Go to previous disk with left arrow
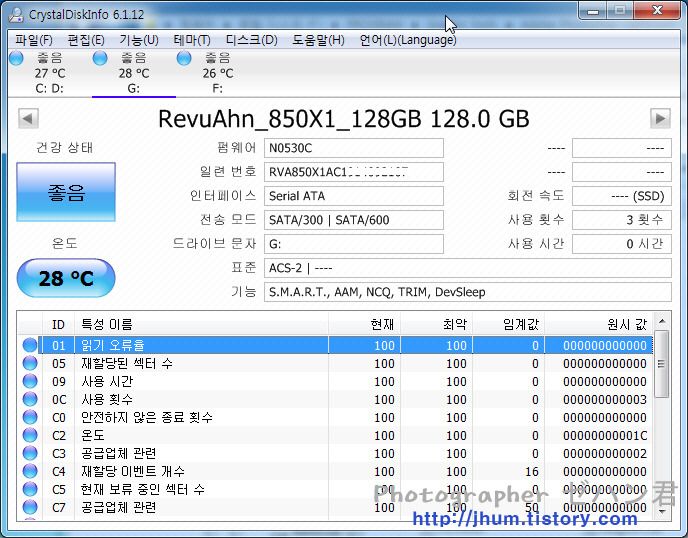Image resolution: width=688 pixels, height=538 pixels. tap(29, 118)
